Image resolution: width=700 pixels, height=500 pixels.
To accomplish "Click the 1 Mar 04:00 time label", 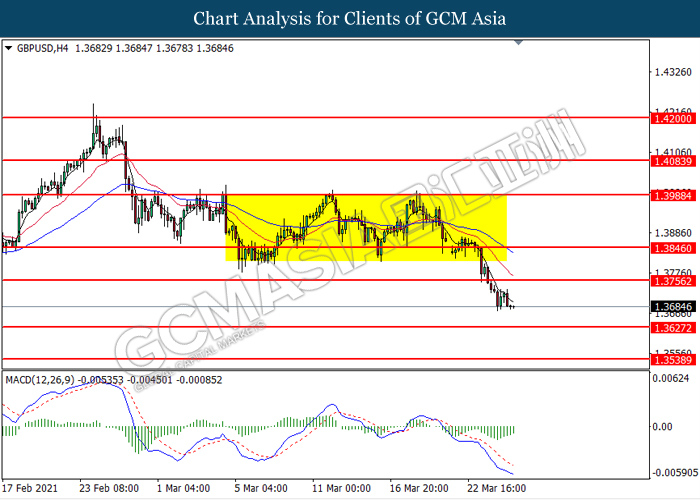I will click(183, 488).
